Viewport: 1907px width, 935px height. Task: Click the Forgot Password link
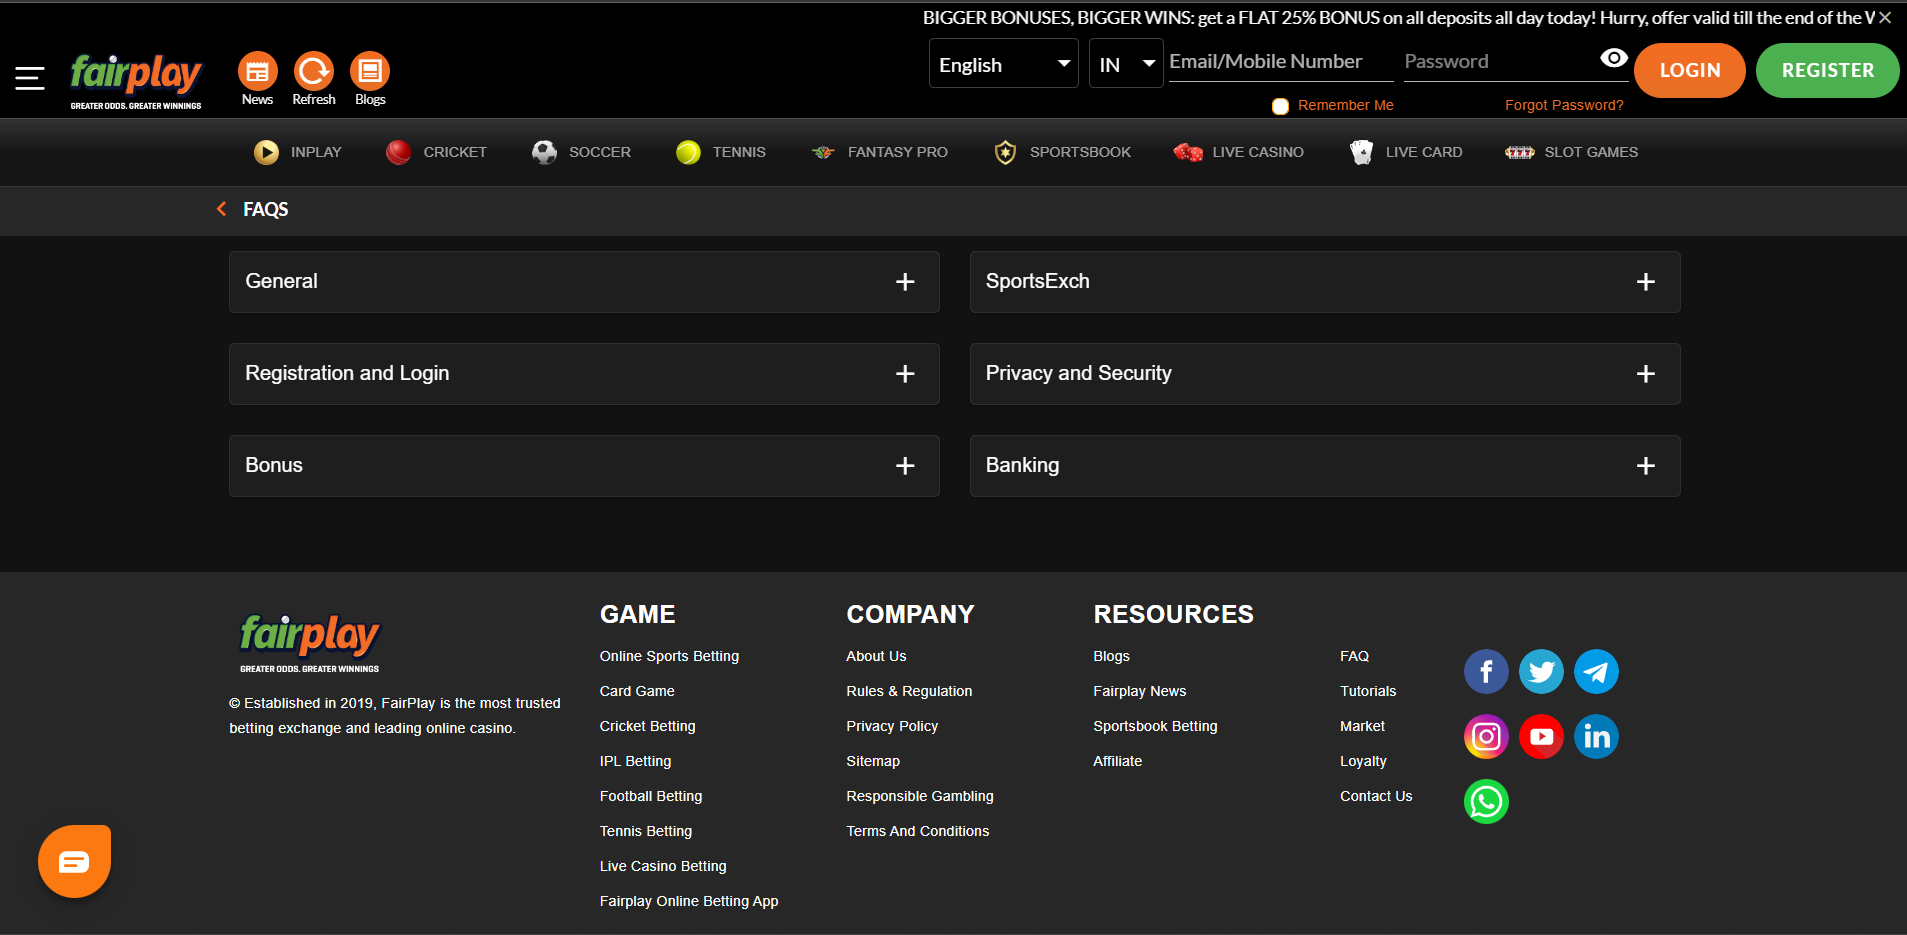click(x=1564, y=105)
